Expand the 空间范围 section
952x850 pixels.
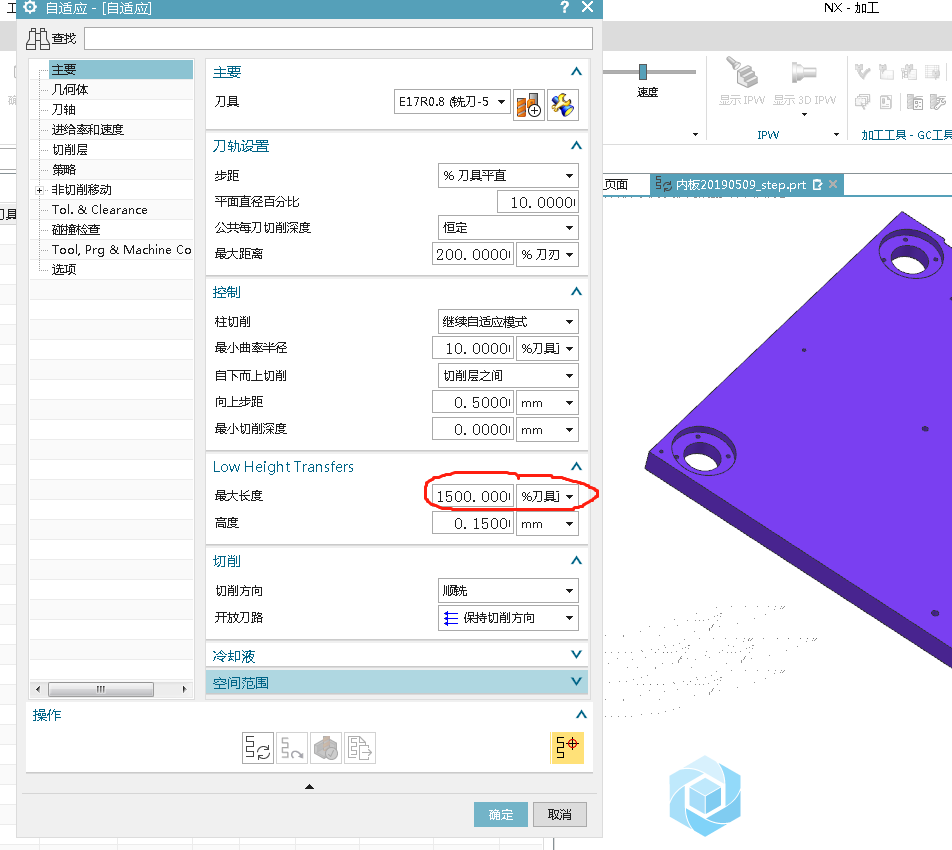click(577, 681)
